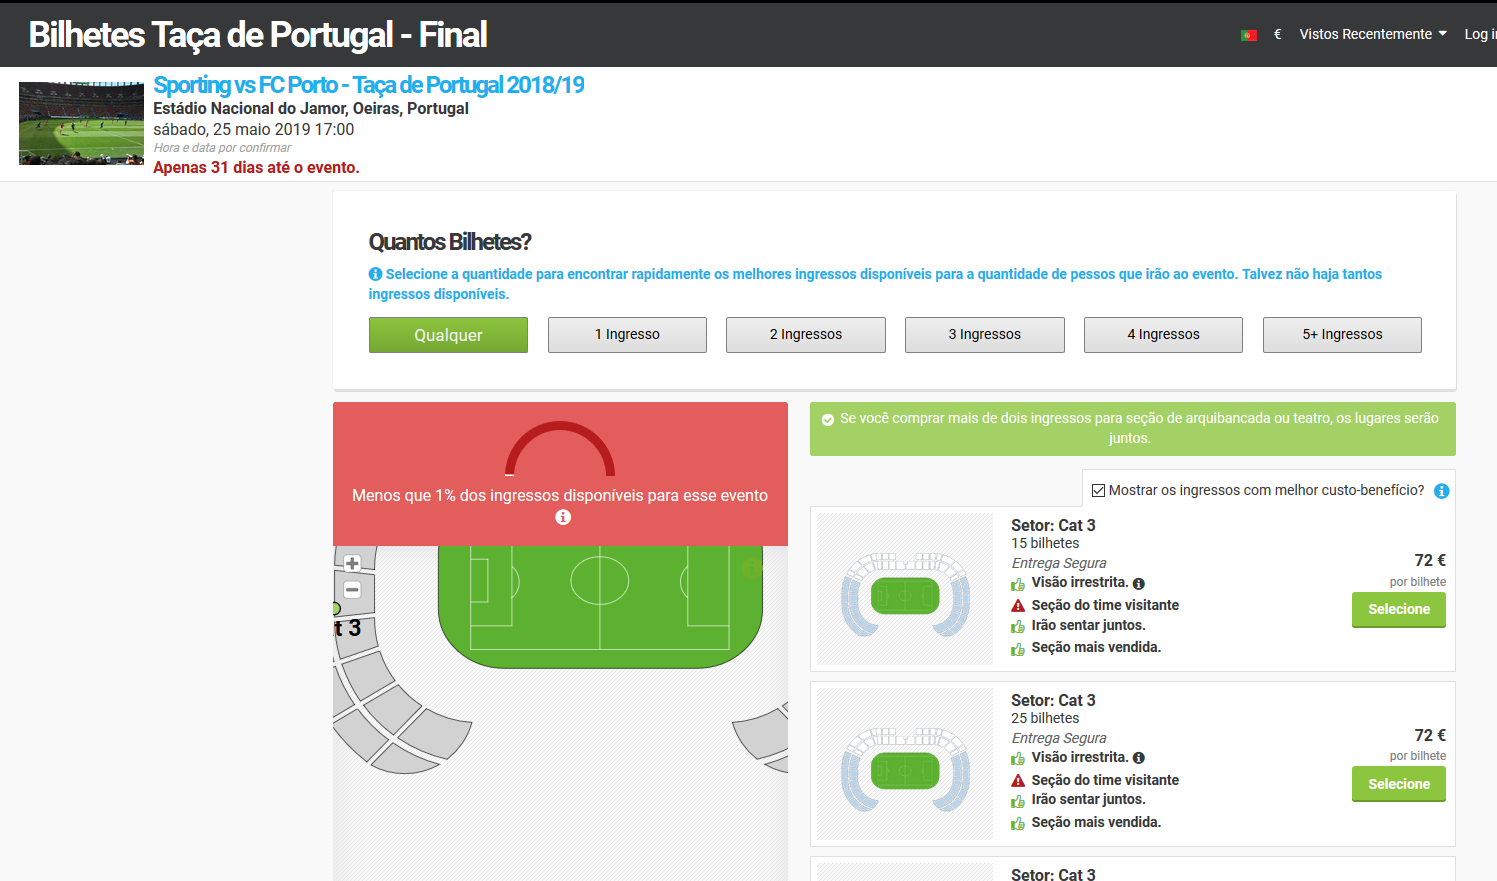
Task: Toggle Mostrar ingressos com melhor custo-benefício checkbox
Action: [1098, 490]
